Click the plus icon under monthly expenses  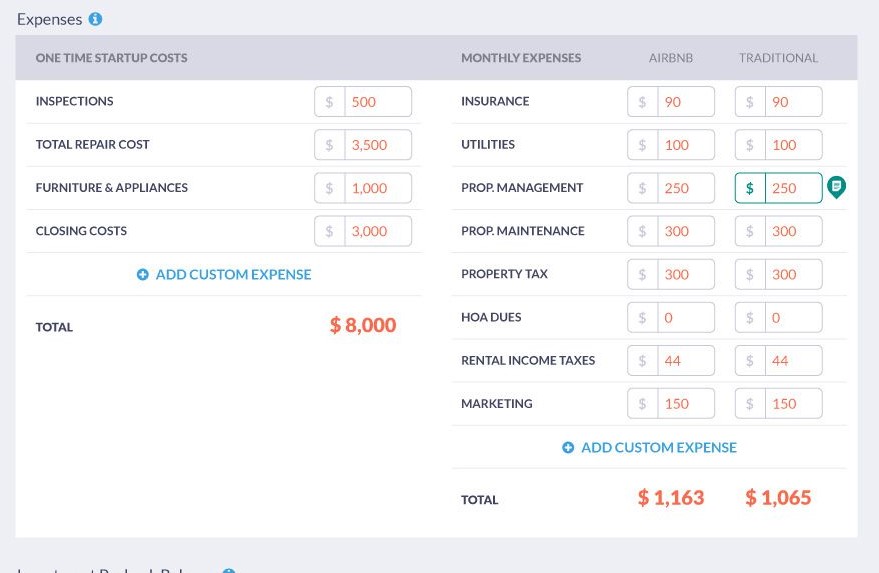coord(568,448)
